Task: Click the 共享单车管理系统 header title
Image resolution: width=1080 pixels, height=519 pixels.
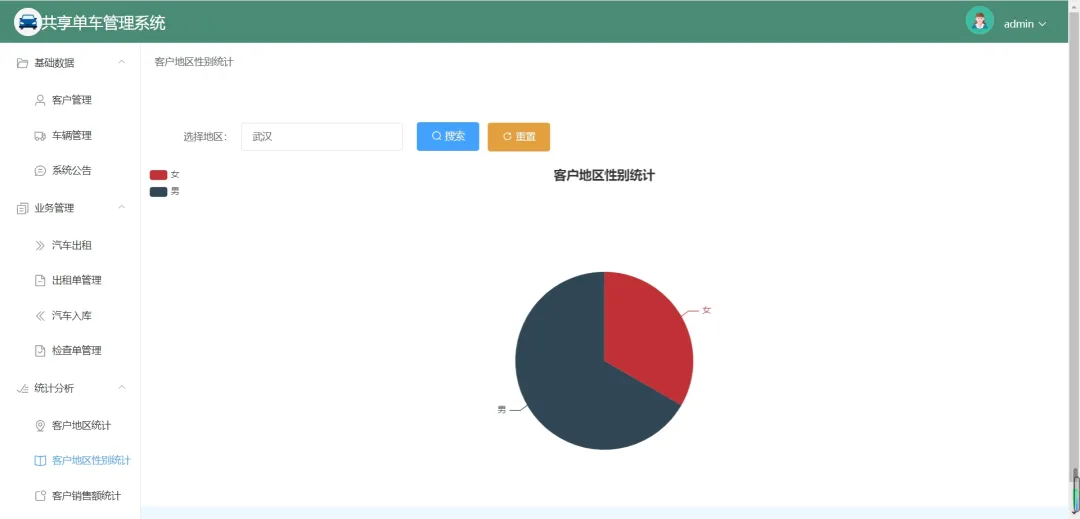Action: [103, 23]
